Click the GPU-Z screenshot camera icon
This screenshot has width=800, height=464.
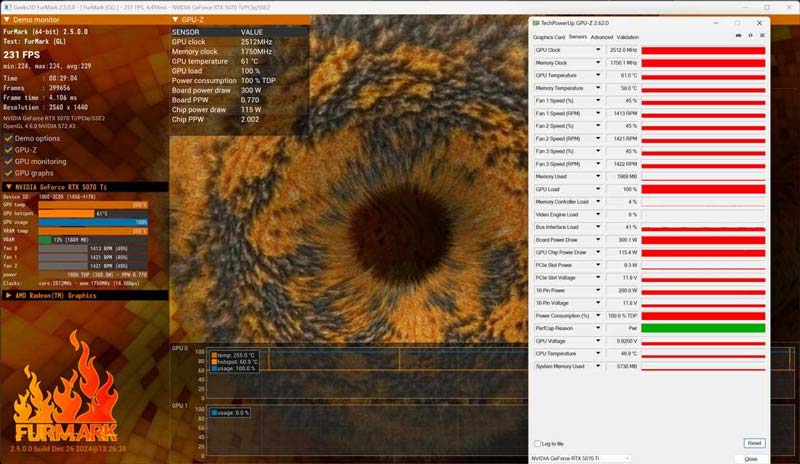738,36
